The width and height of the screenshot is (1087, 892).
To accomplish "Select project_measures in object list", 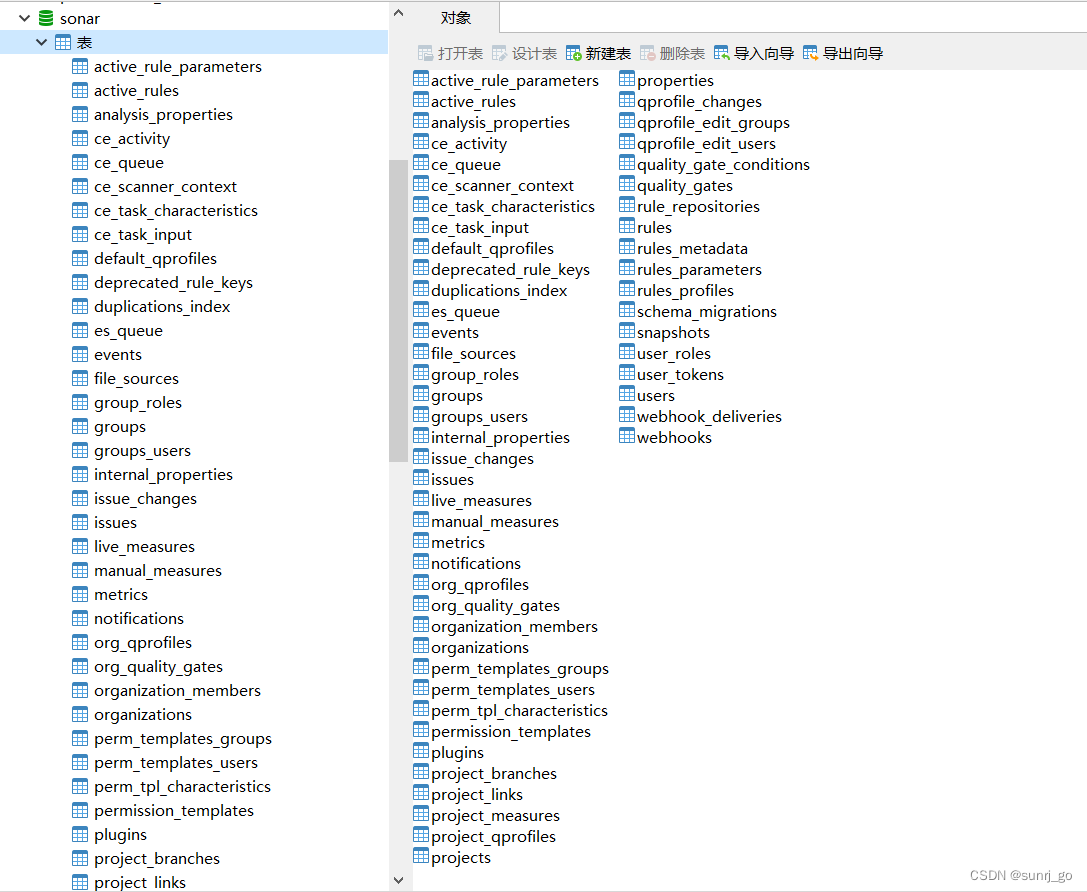I will coord(495,816).
